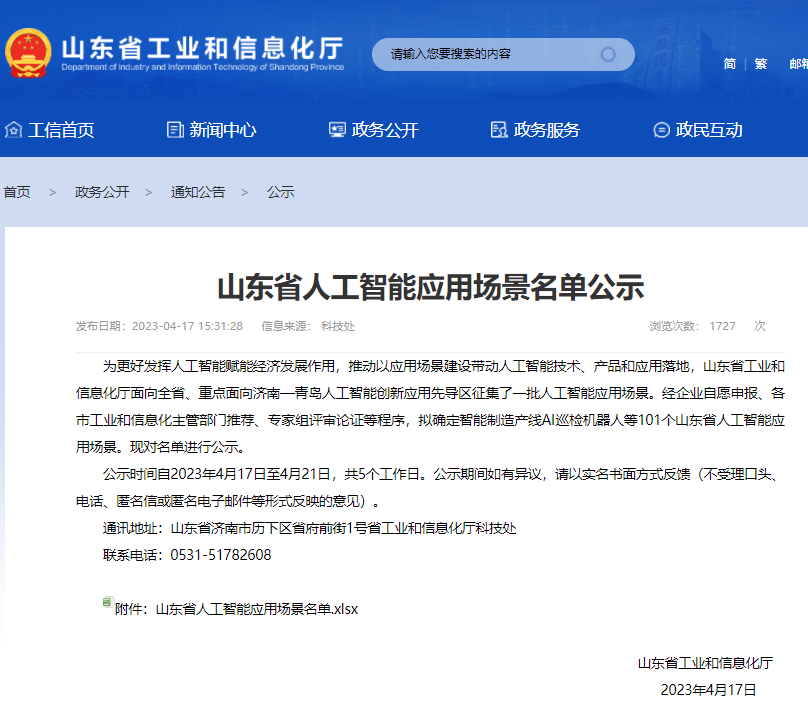Click the magnifier search icon

coord(608,54)
